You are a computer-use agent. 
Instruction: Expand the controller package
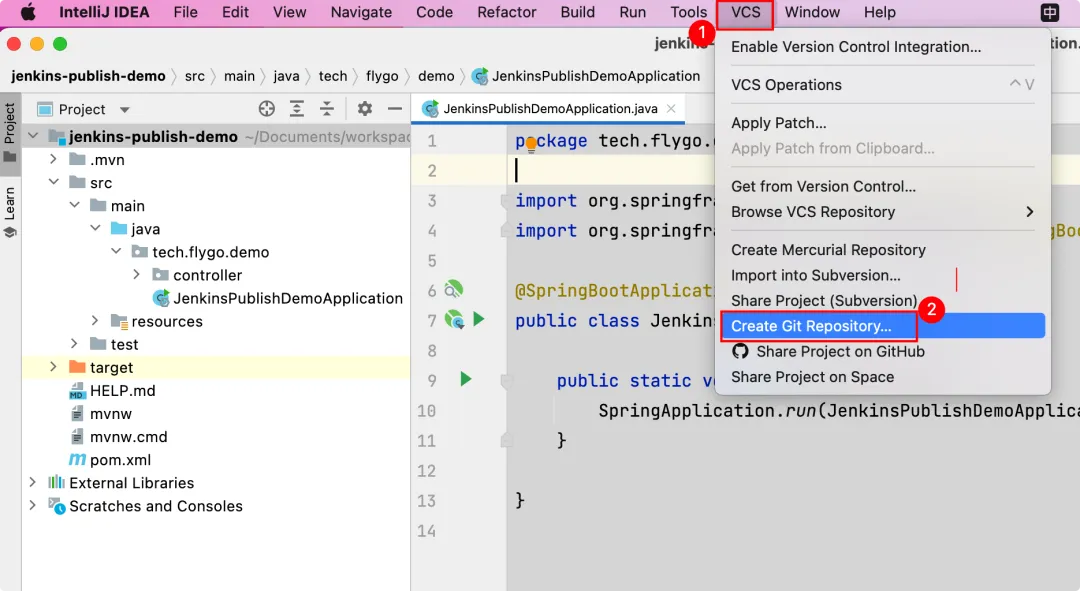(136, 274)
